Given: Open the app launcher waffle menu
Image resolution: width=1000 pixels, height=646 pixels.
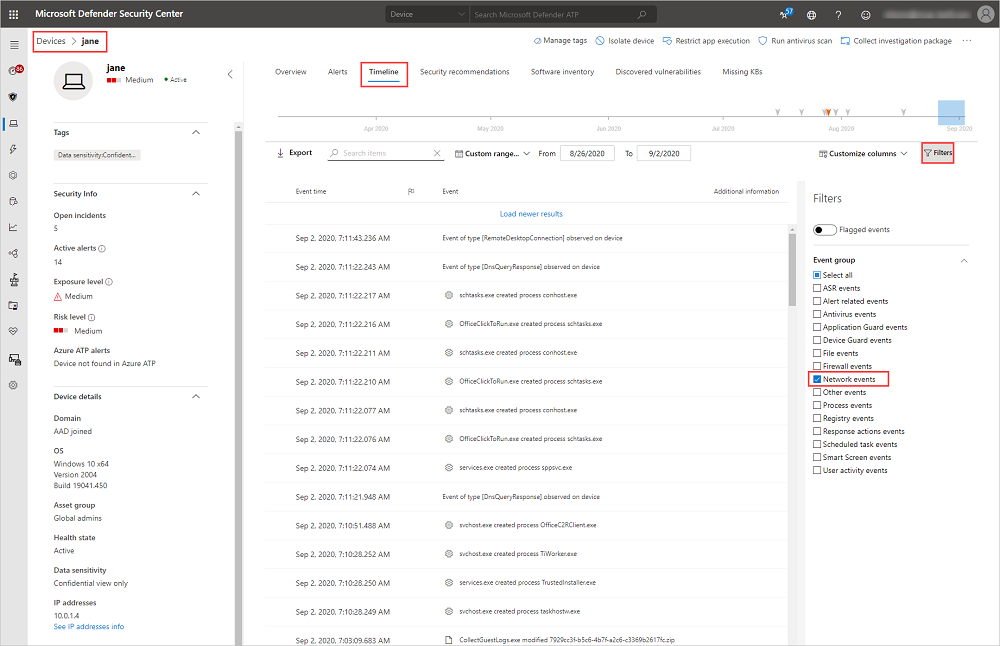Looking at the screenshot, I should 13,14.
